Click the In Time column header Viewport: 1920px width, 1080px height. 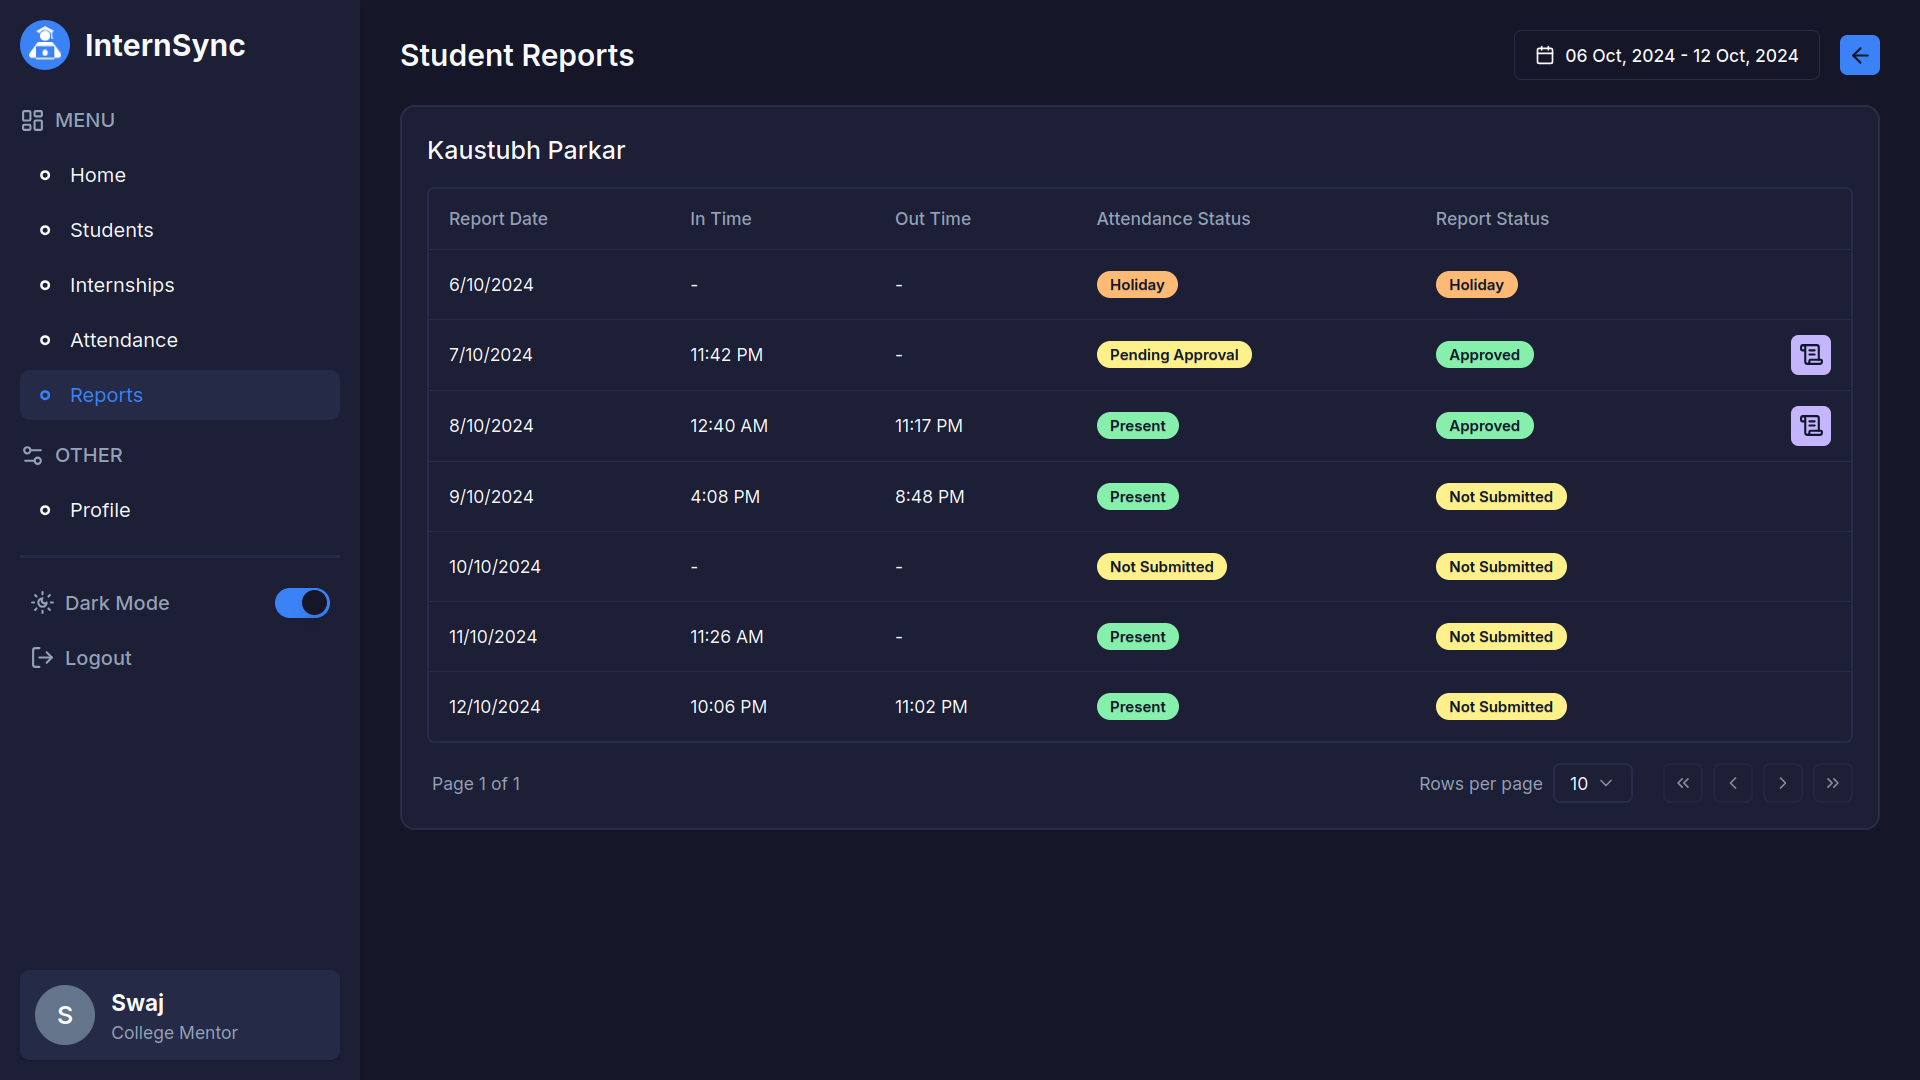pyautogui.click(x=720, y=219)
